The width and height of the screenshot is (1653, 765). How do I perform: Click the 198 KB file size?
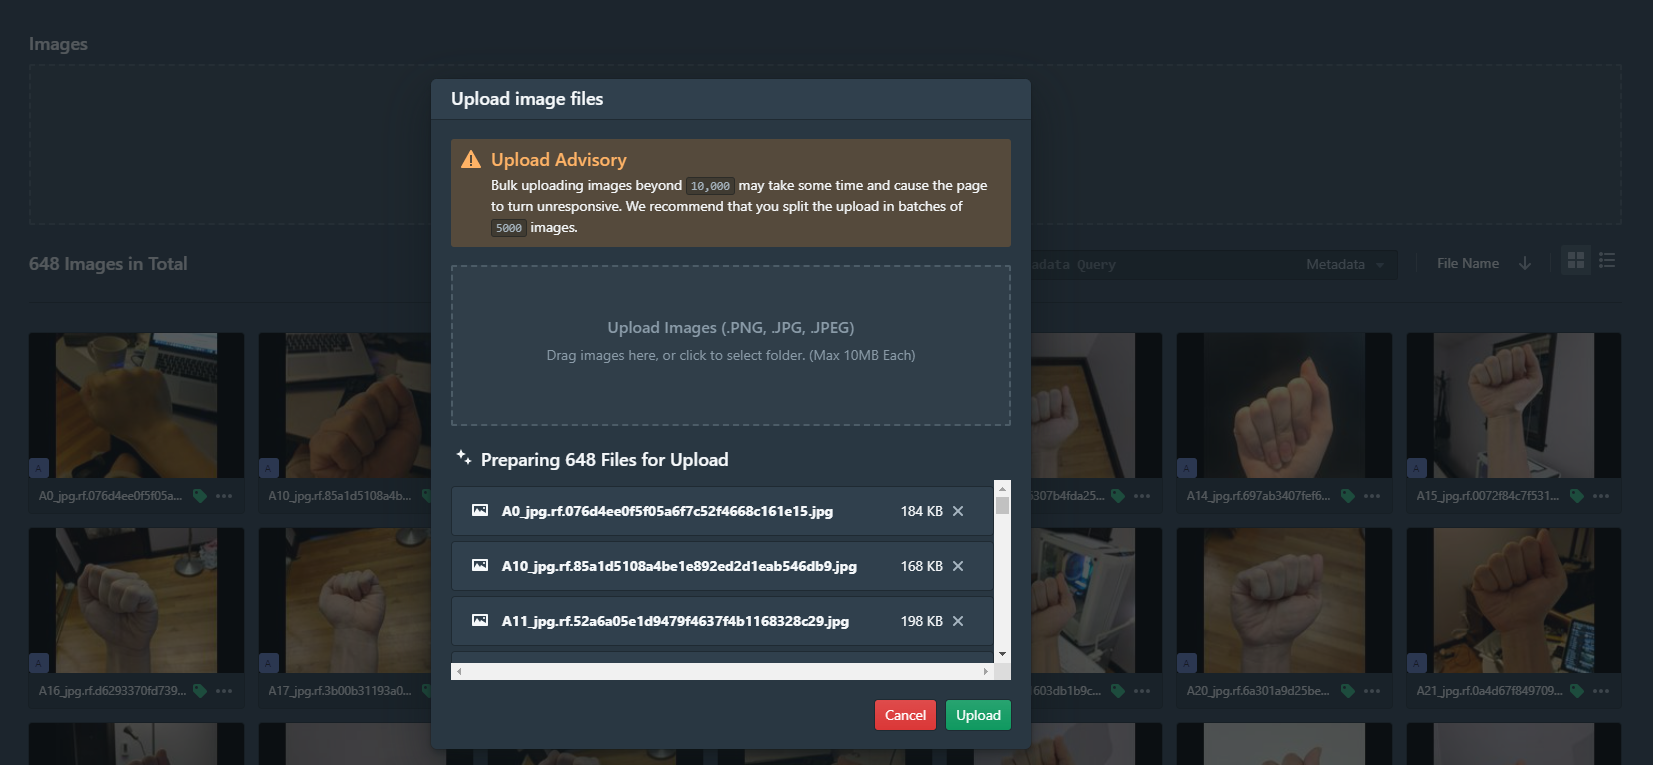click(922, 621)
